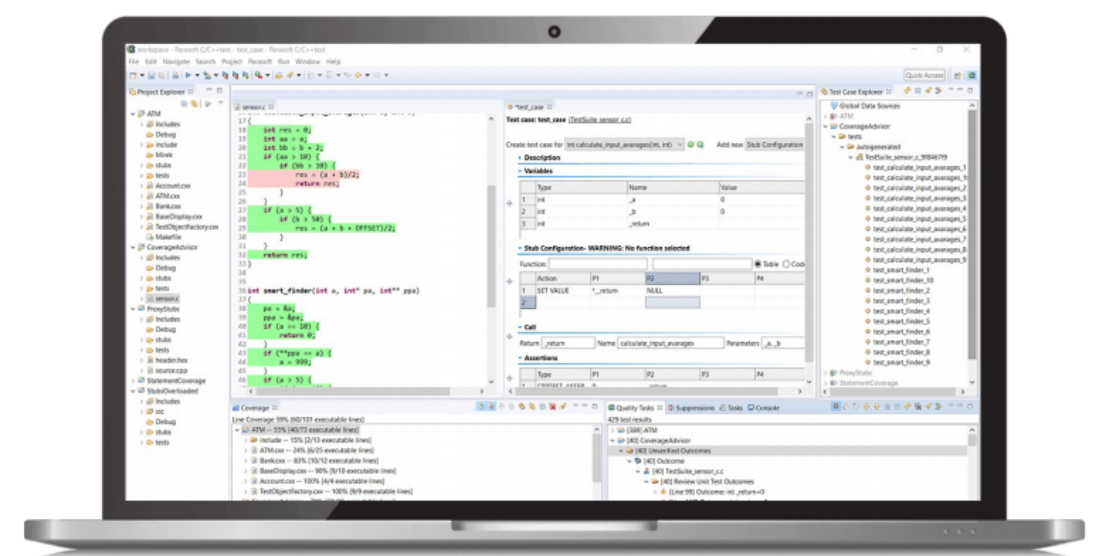
Task: Collapse the Assertions section
Action: coord(521,358)
